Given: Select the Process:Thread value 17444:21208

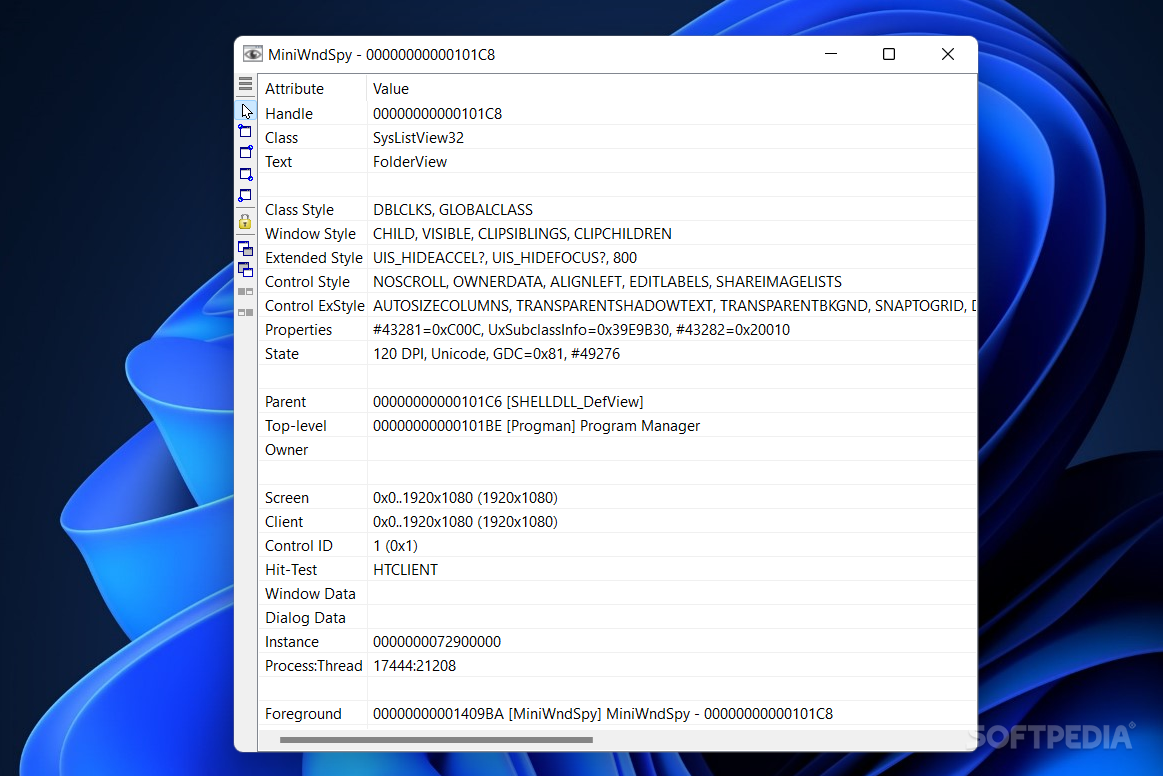Looking at the screenshot, I should pyautogui.click(x=414, y=665).
